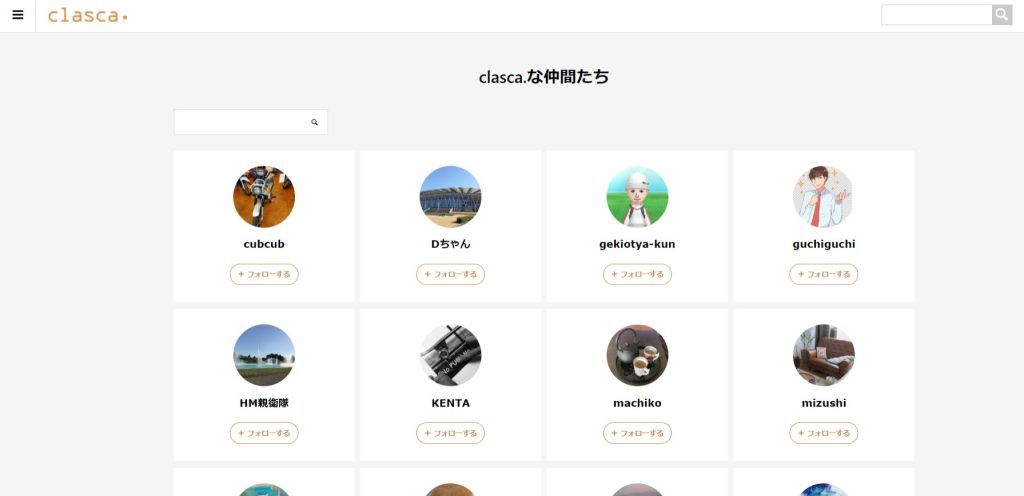Screen dimensions: 1024x496
Task: Follow KENTA with フォローする button
Action: coord(451,433)
